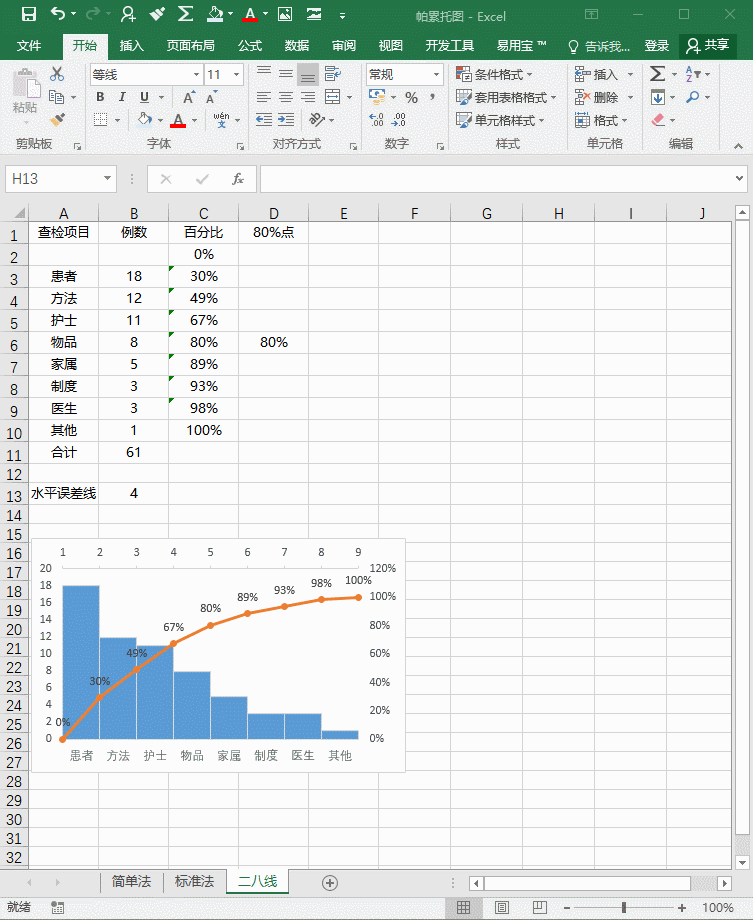Click the text Orientation icon
This screenshot has height=920, width=753.
(317, 120)
